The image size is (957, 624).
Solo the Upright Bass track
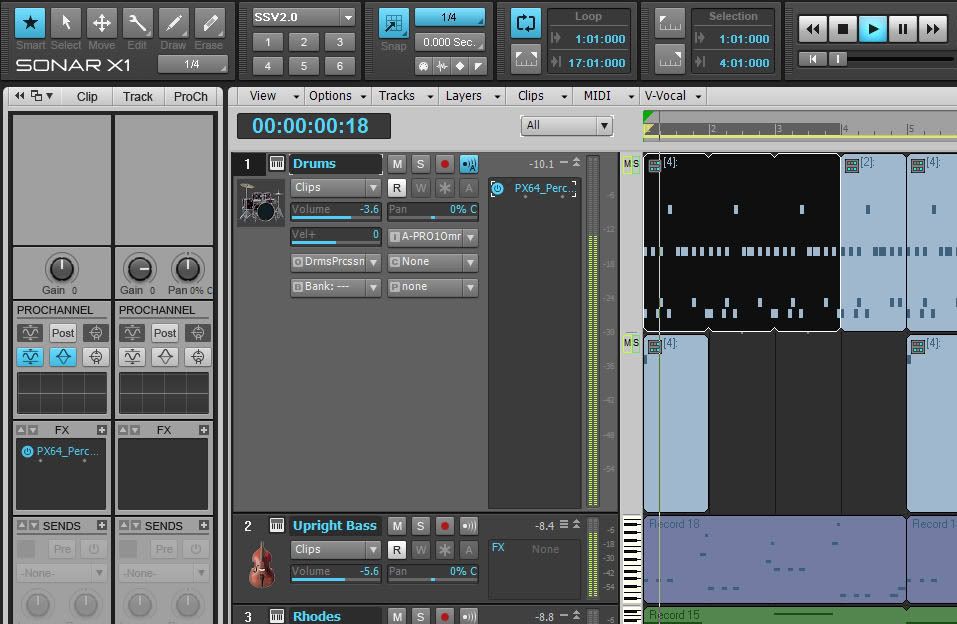(x=420, y=526)
